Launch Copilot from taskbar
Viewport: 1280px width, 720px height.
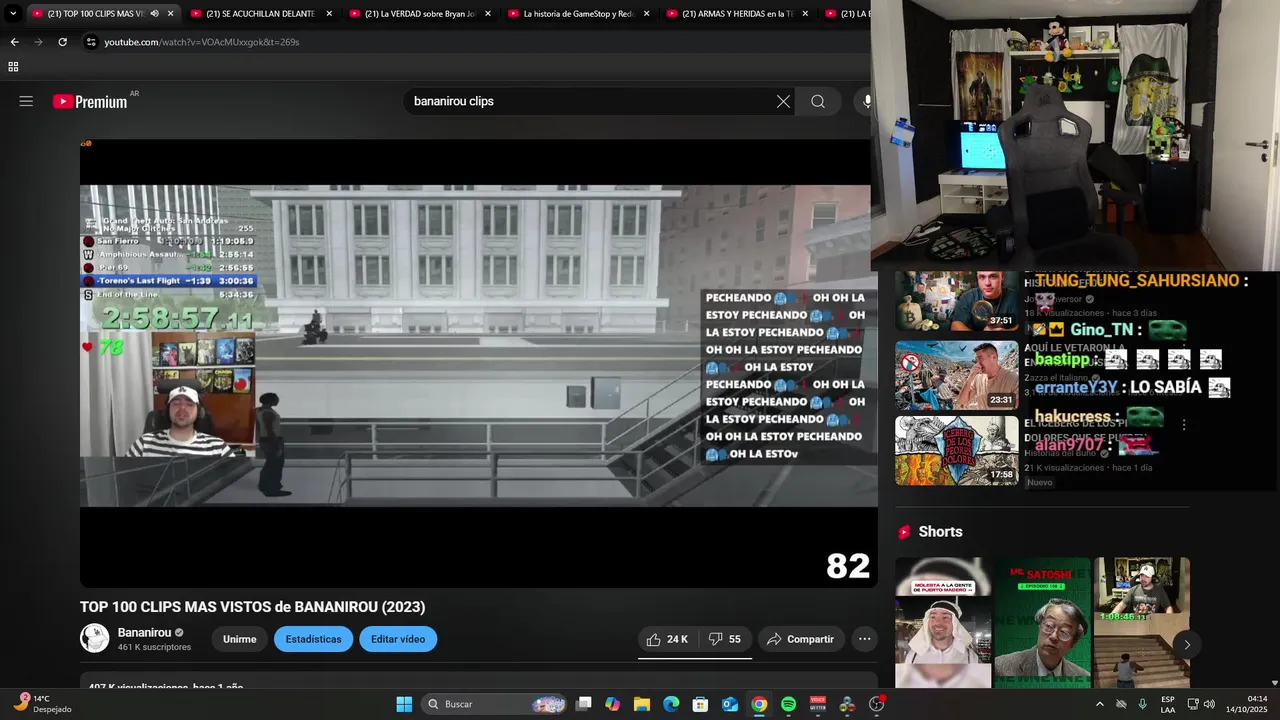(613, 704)
